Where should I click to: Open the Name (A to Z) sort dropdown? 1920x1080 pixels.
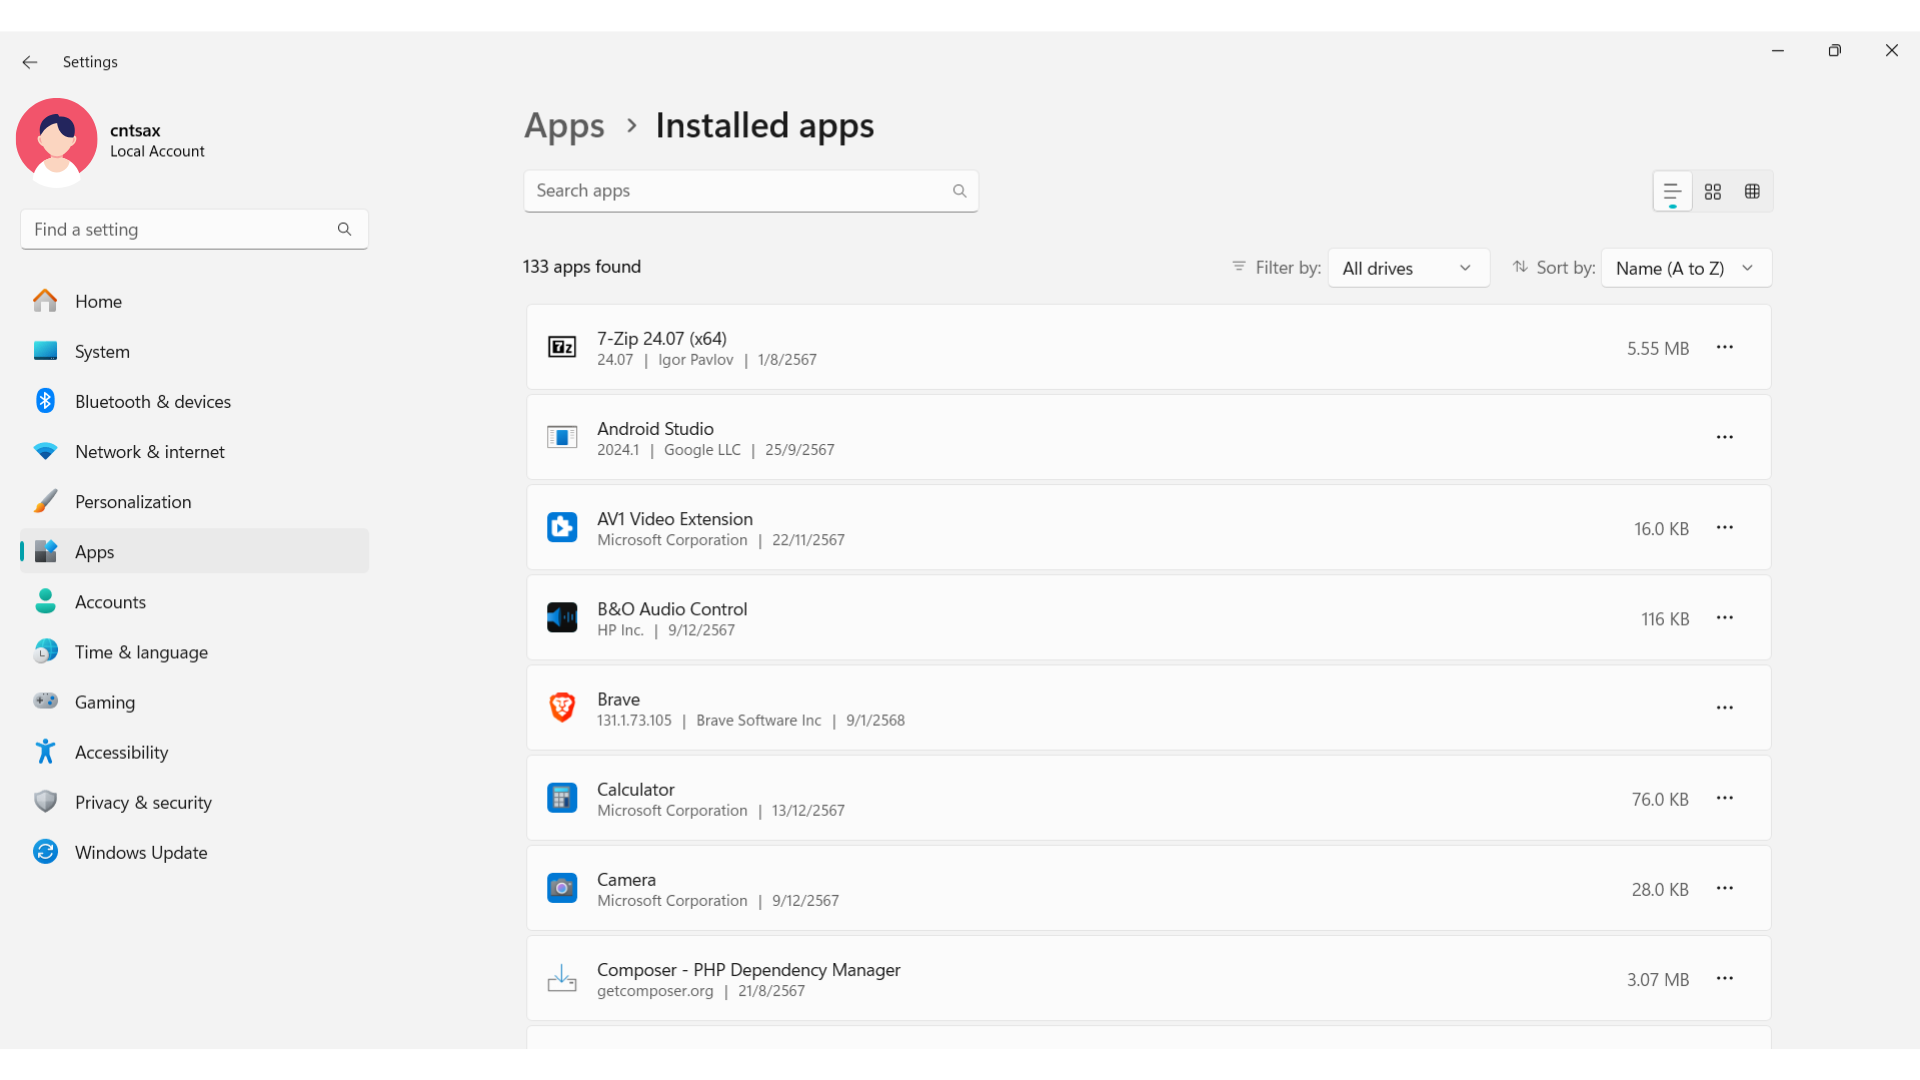tap(1686, 268)
